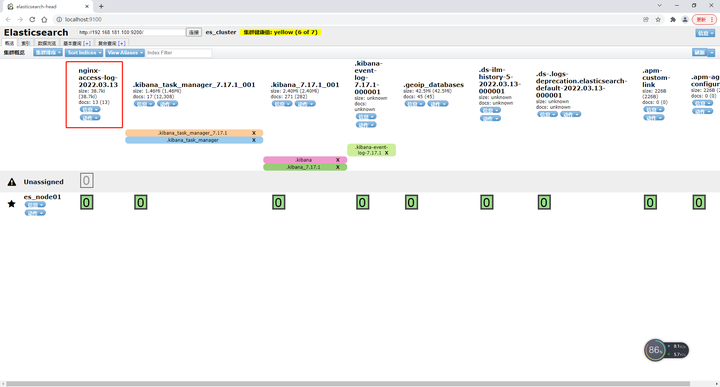Open shard 0 of .ds-ilm-history-5 index on es_node01
The height and width of the screenshot is (387, 720).
tap(487, 202)
